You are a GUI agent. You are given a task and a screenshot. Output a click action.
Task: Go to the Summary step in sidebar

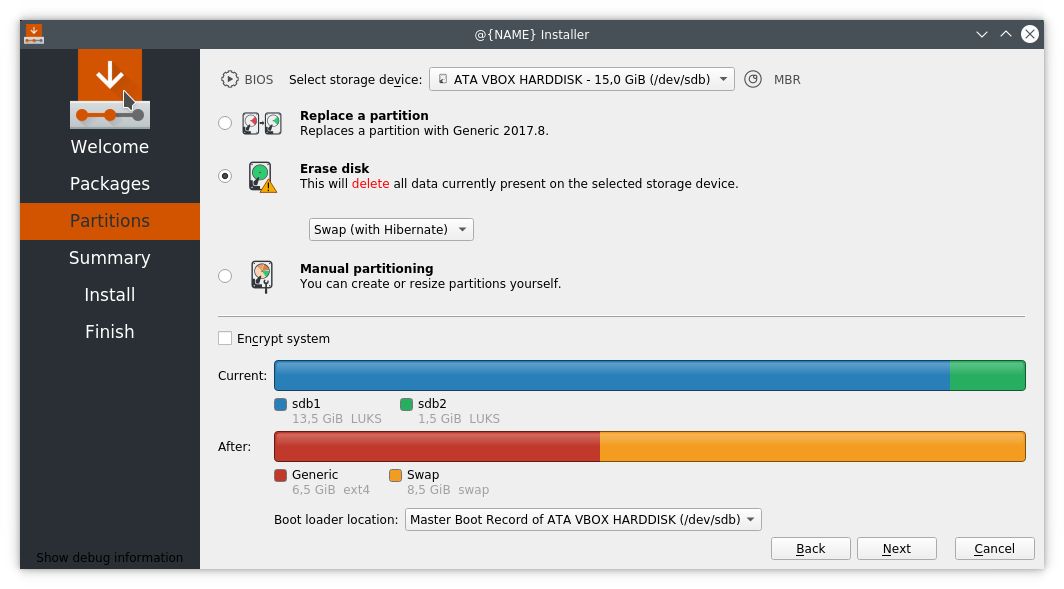(110, 258)
